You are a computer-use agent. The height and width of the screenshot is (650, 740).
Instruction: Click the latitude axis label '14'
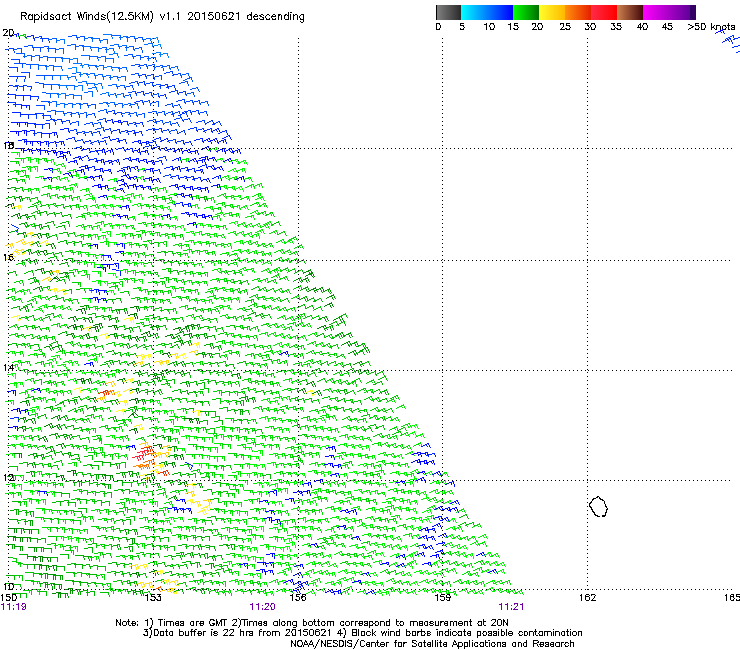(8, 368)
